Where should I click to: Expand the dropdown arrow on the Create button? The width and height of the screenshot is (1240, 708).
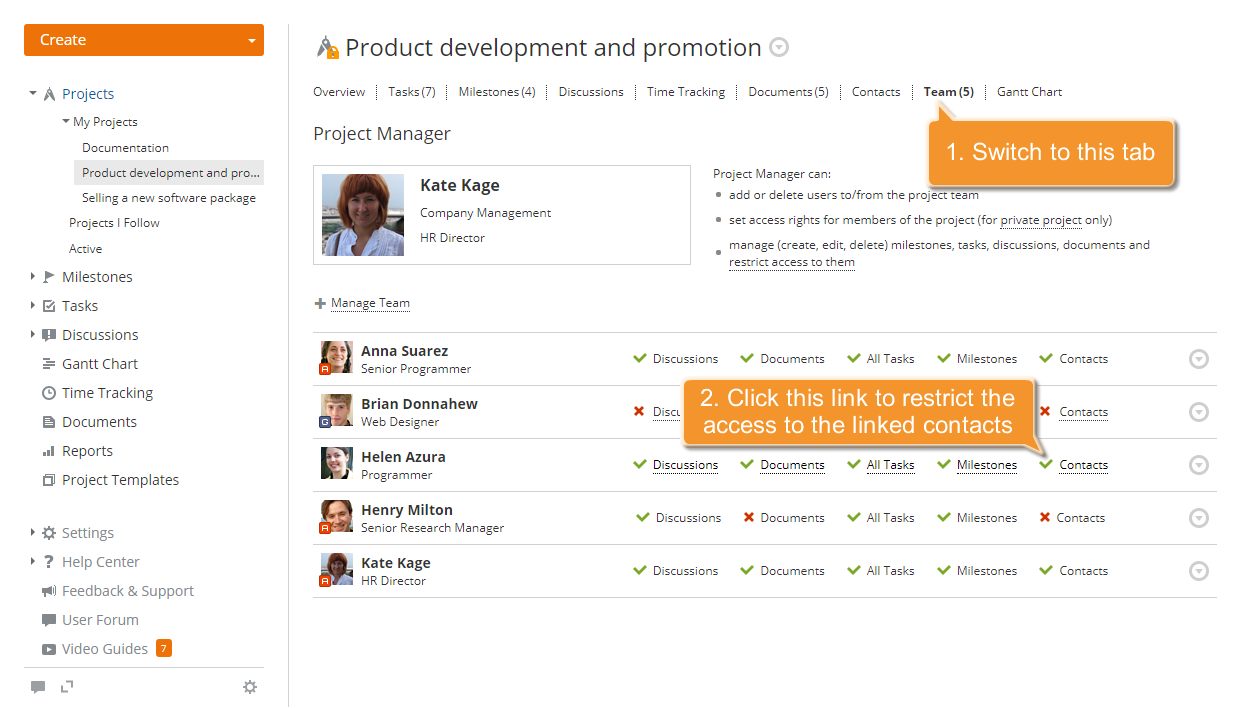[251, 40]
